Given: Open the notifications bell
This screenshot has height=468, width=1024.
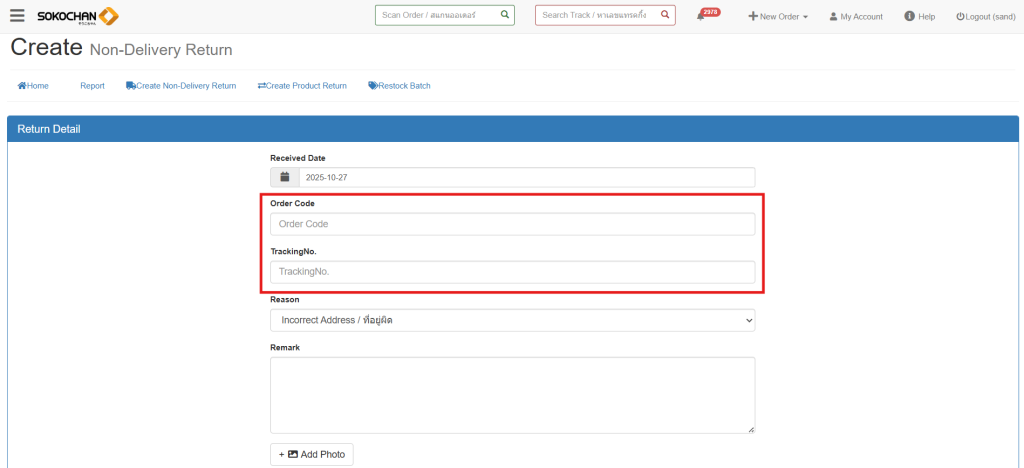Looking at the screenshot, I should pyautogui.click(x=701, y=17).
